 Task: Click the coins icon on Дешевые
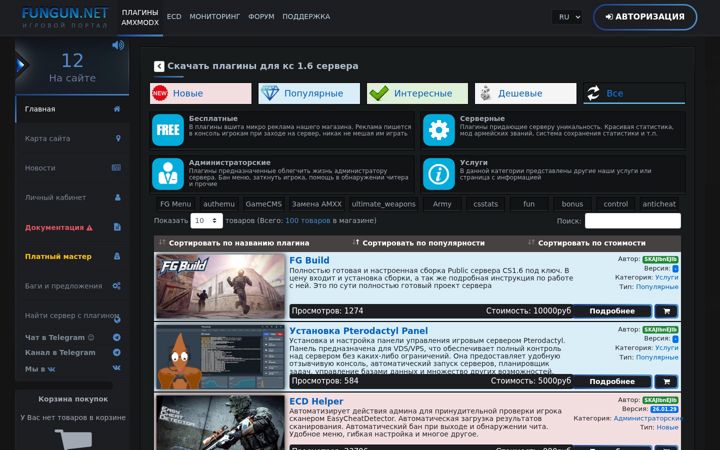(486, 93)
